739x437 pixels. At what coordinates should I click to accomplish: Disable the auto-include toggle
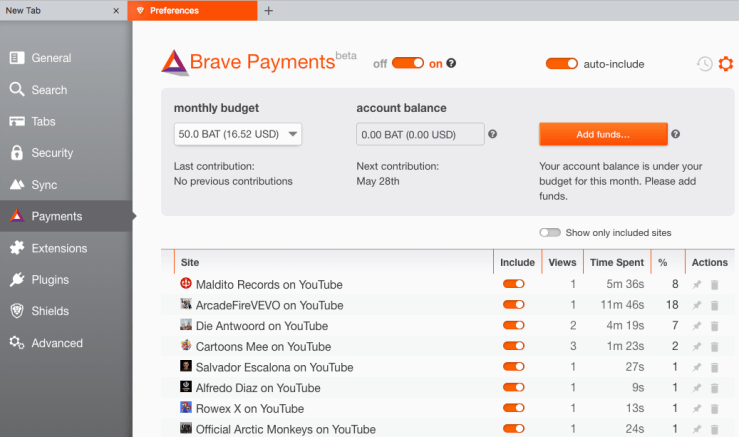pyautogui.click(x=562, y=64)
